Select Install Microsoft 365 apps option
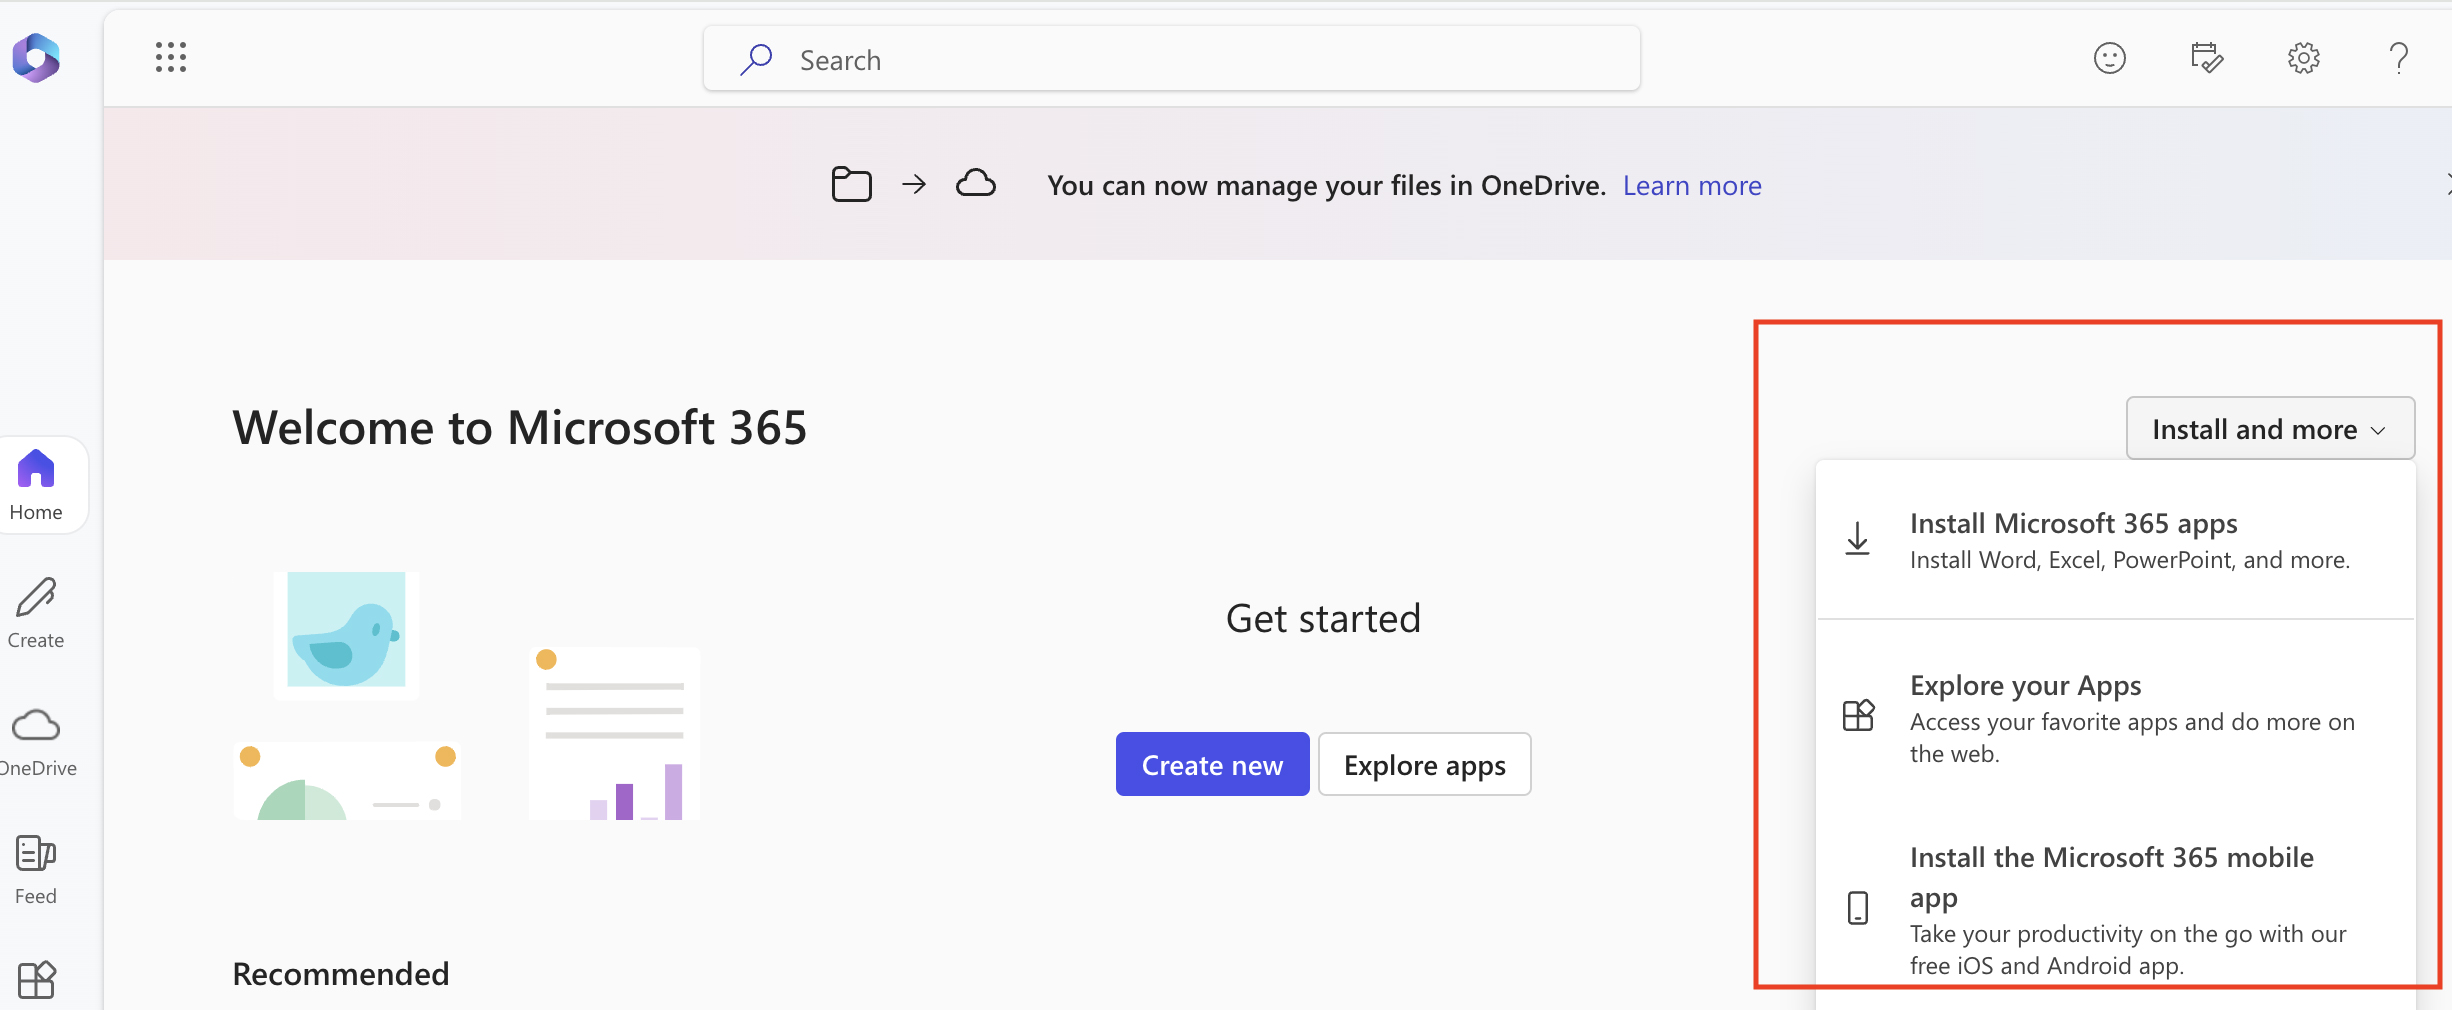 [x=2116, y=540]
